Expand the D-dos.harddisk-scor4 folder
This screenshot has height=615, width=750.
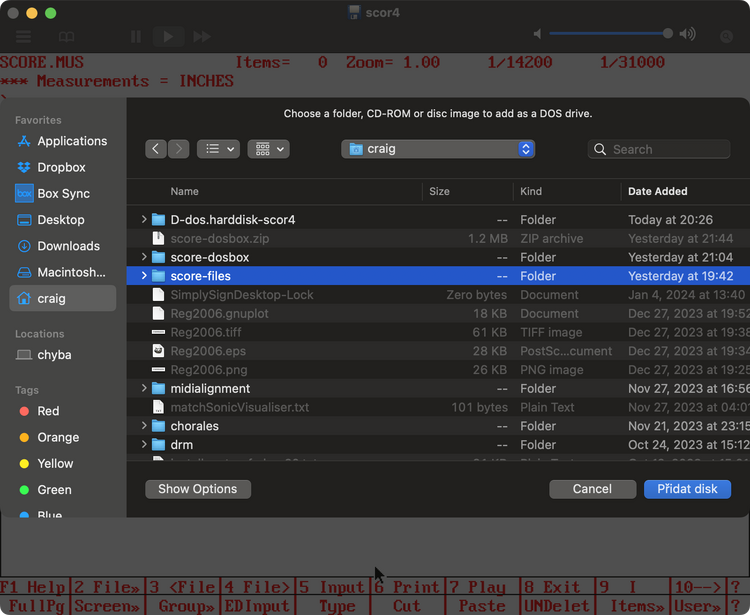pos(144,219)
